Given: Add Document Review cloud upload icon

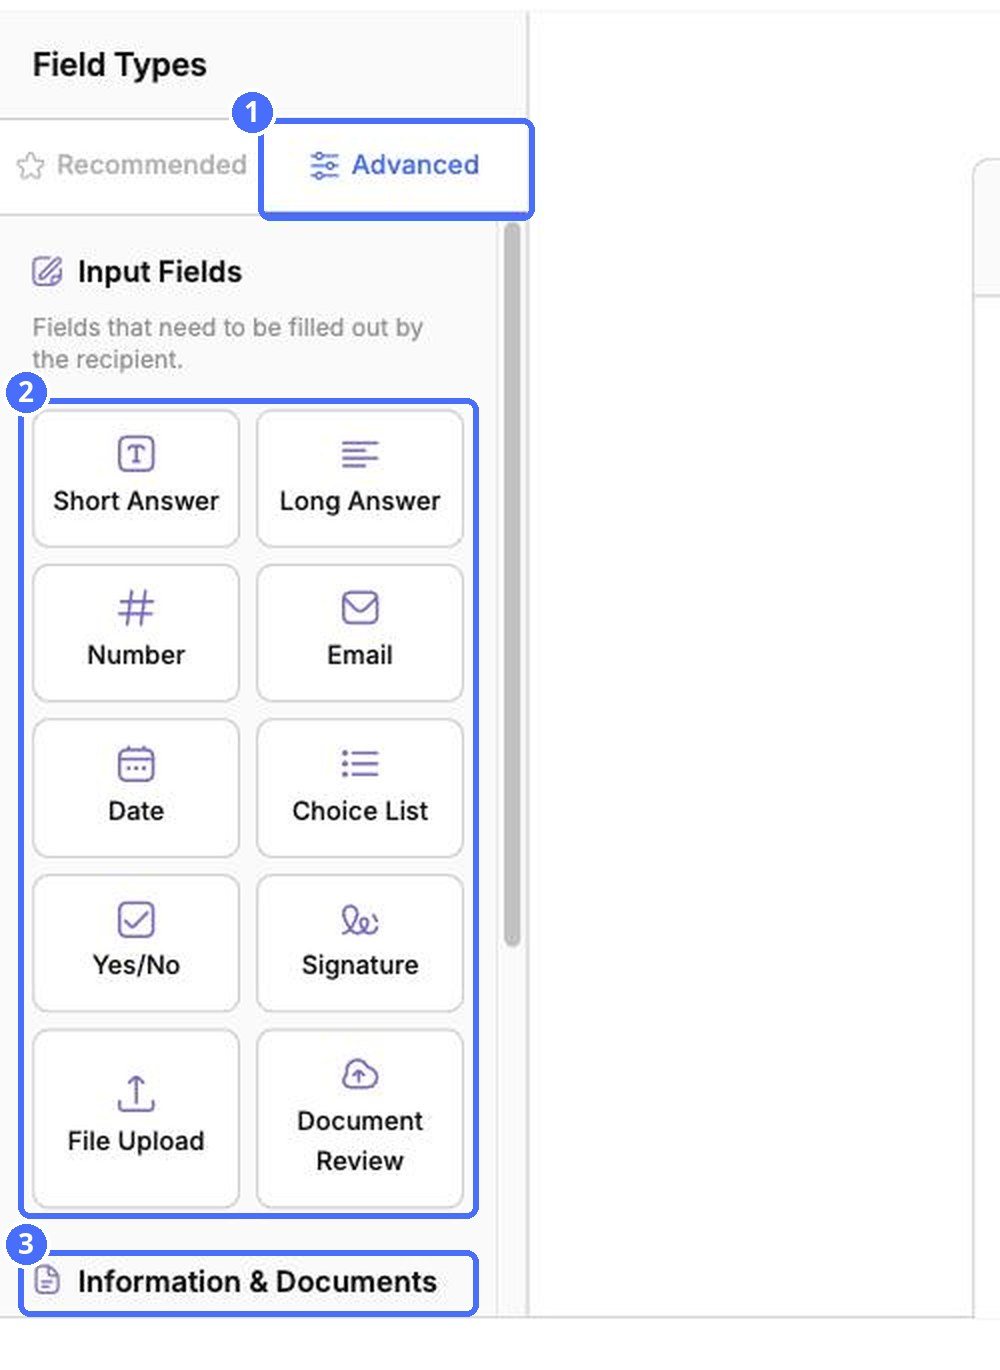Looking at the screenshot, I should coord(360,1074).
